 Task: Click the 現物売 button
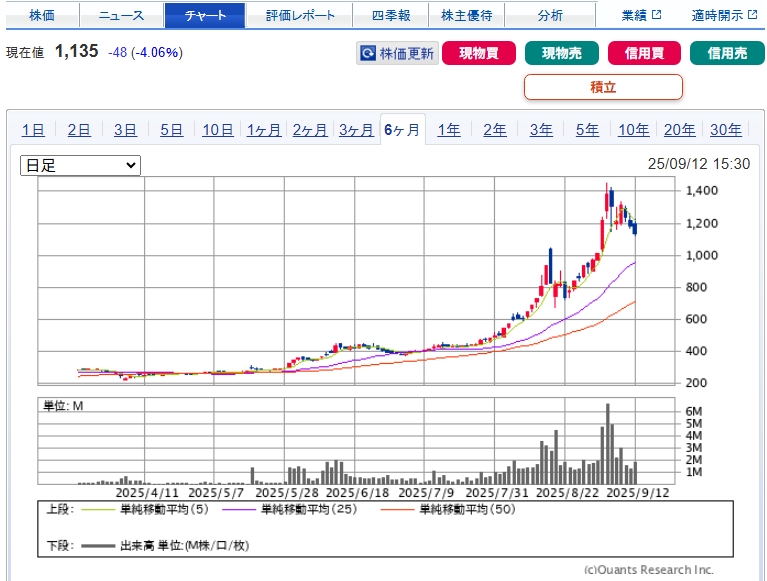(x=562, y=53)
